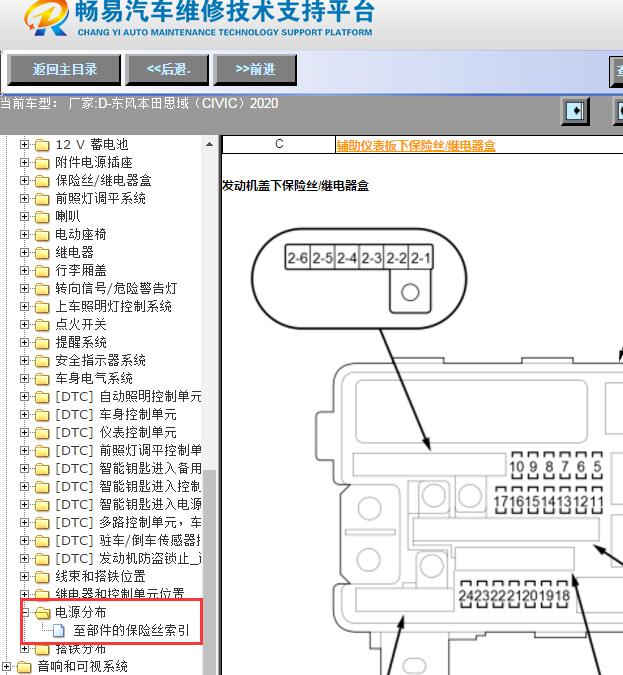
Task: Click the 至部件的保险丝索引 document icon
Action: (x=59, y=631)
